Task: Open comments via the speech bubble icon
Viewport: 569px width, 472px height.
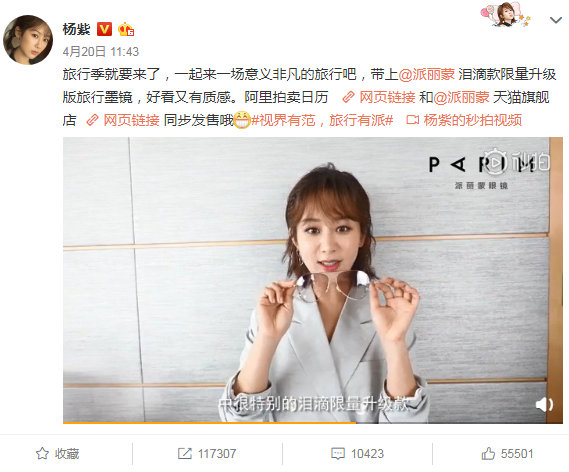Action: pyautogui.click(x=338, y=453)
